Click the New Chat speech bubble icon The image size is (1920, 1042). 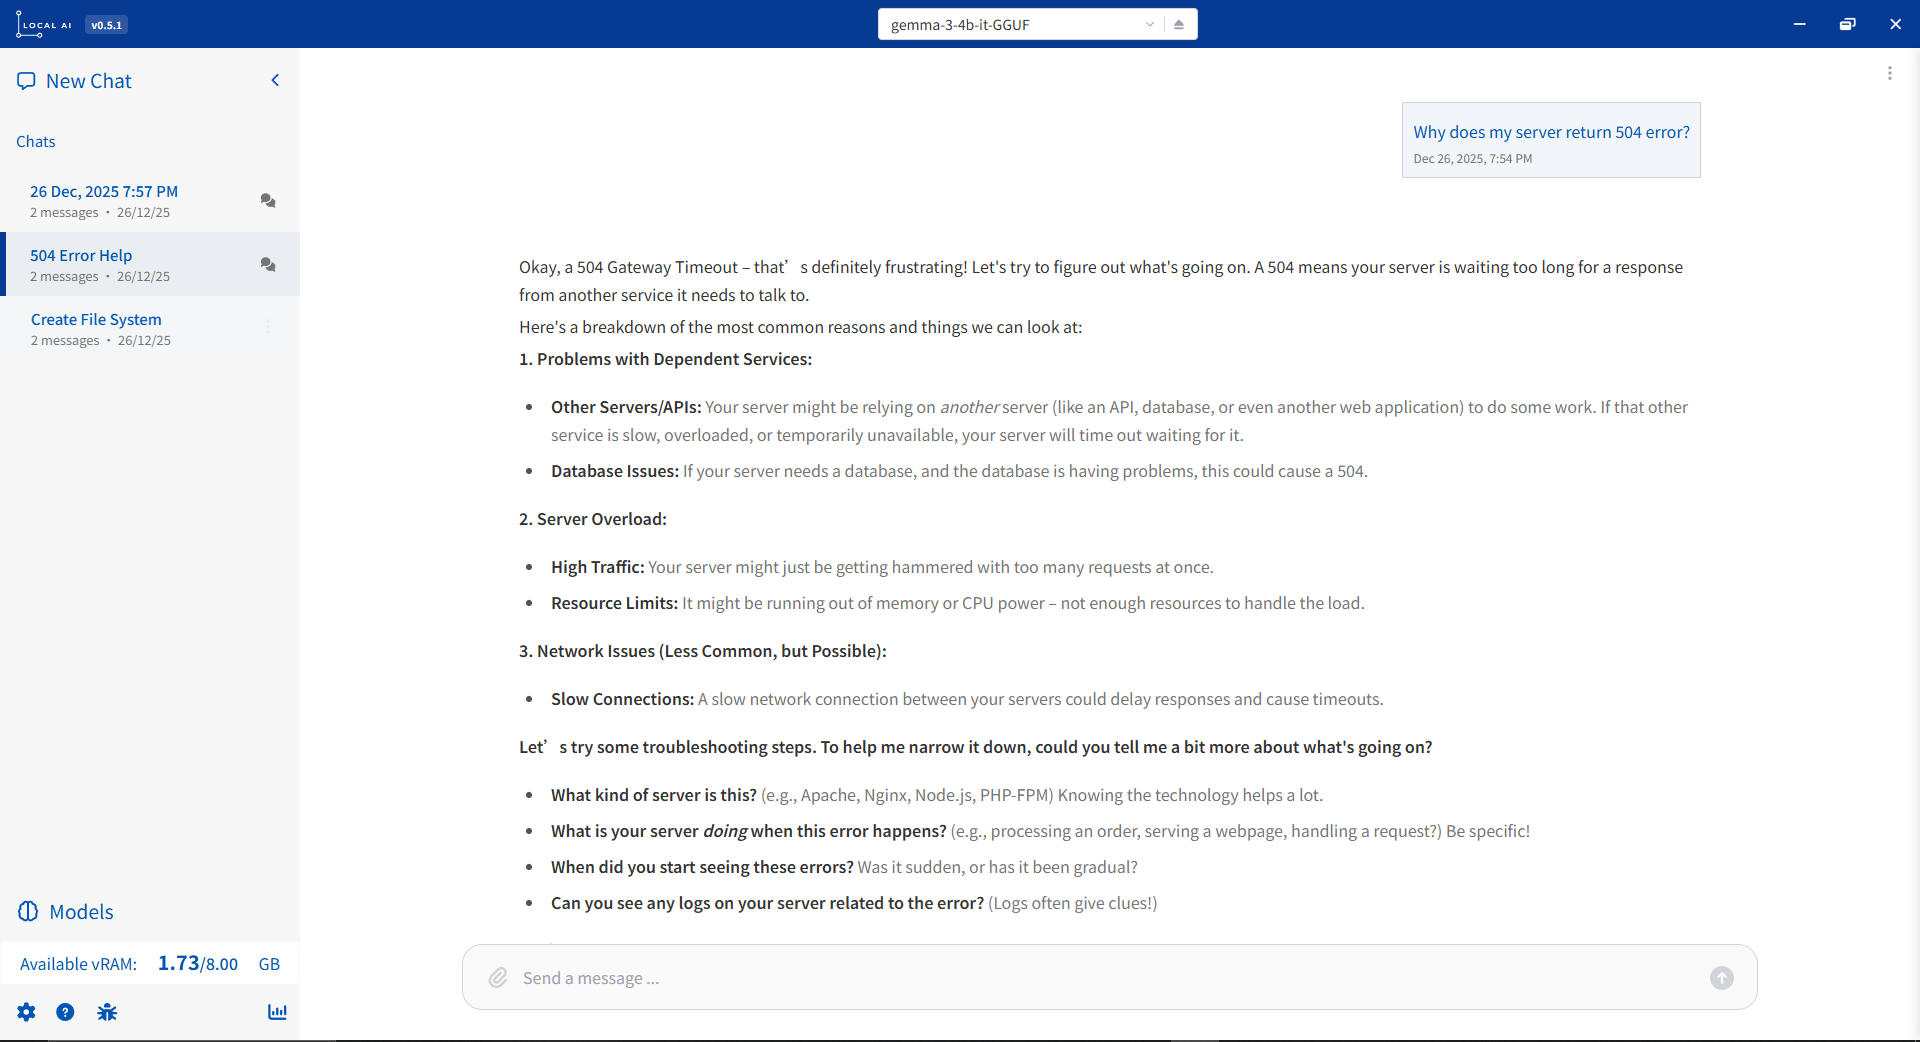[26, 81]
